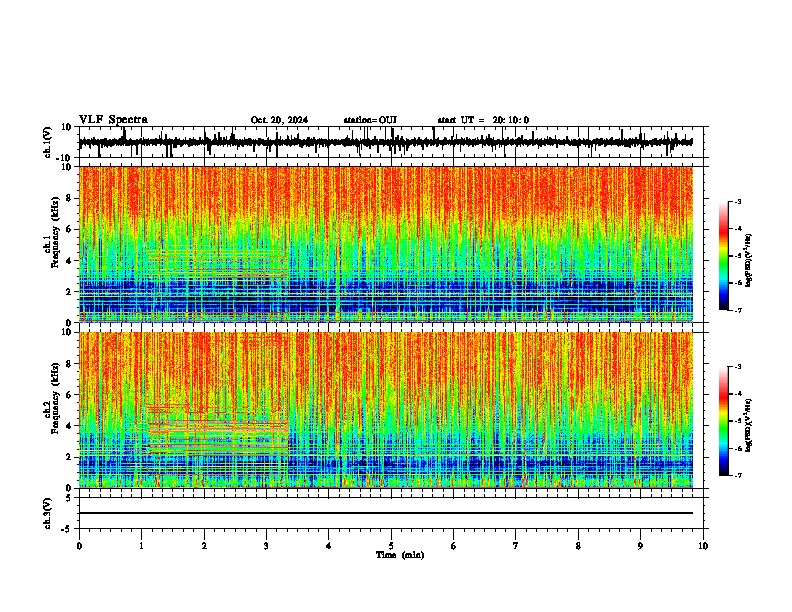The height and width of the screenshot is (612, 792).
Task: Click the "-3" label atop ch.1 colorbar
Action: (x=737, y=201)
